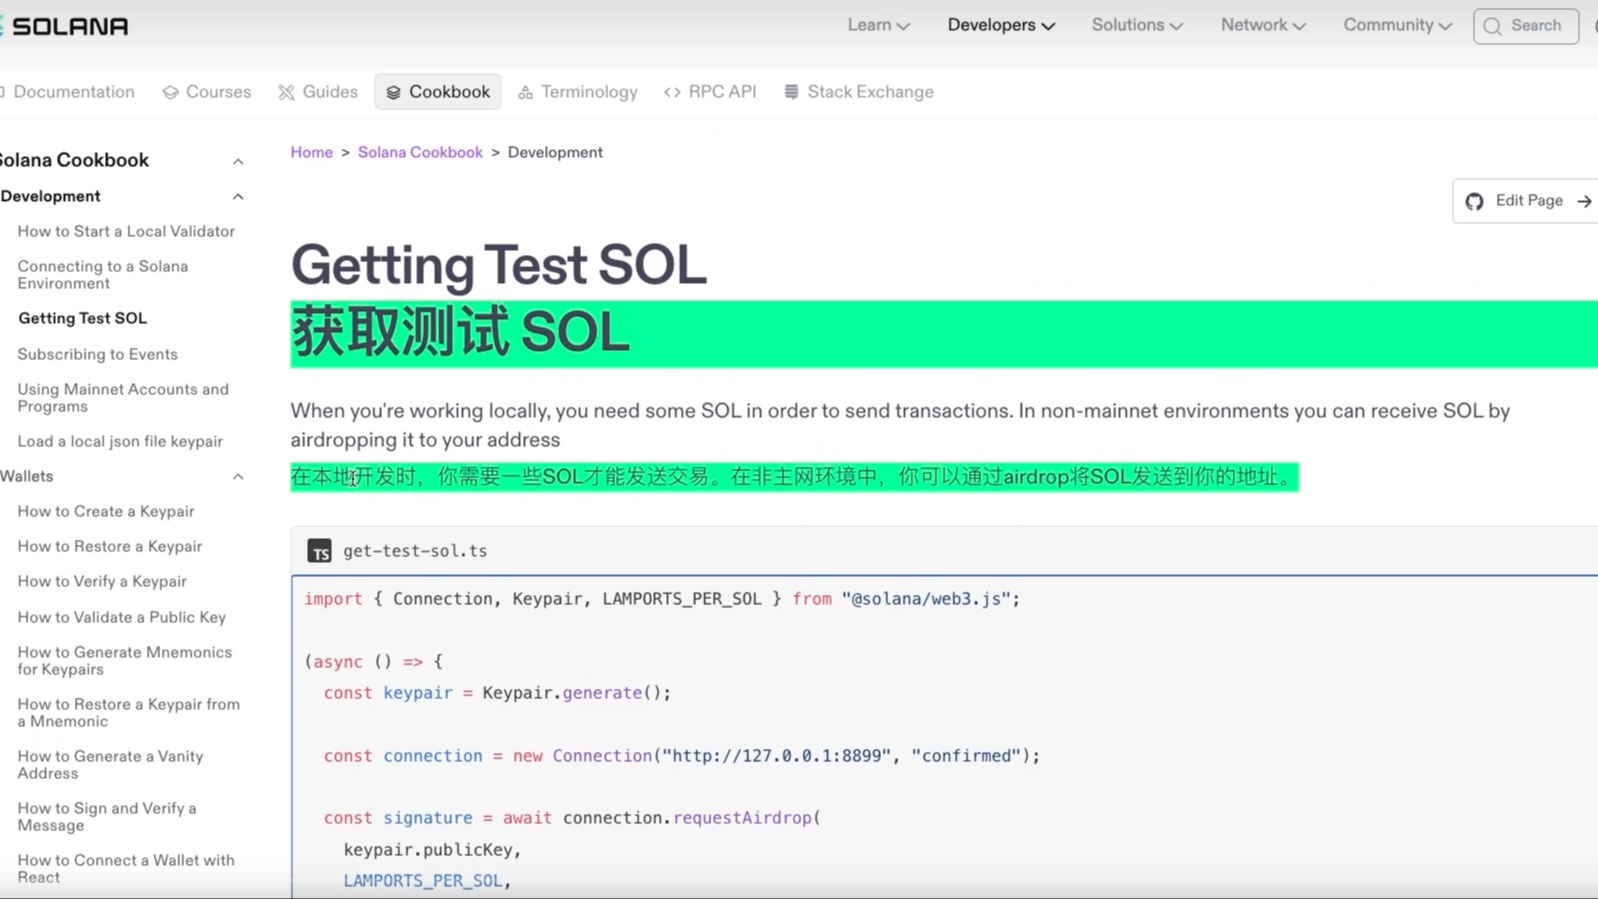
Task: Click the arrow icon on Edit Page
Action: [1584, 202]
